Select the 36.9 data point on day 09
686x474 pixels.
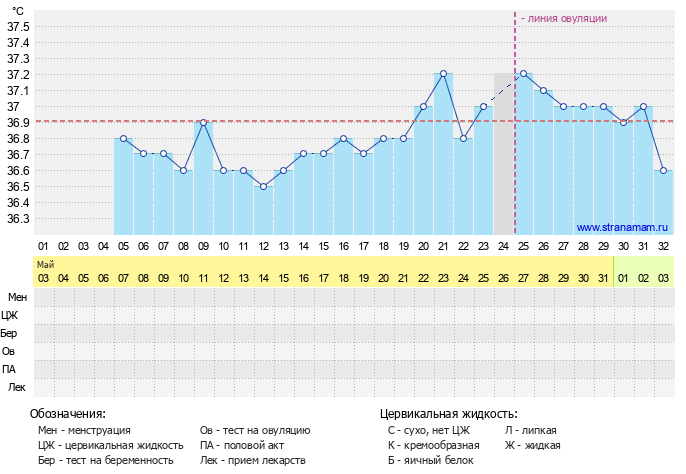click(x=203, y=122)
